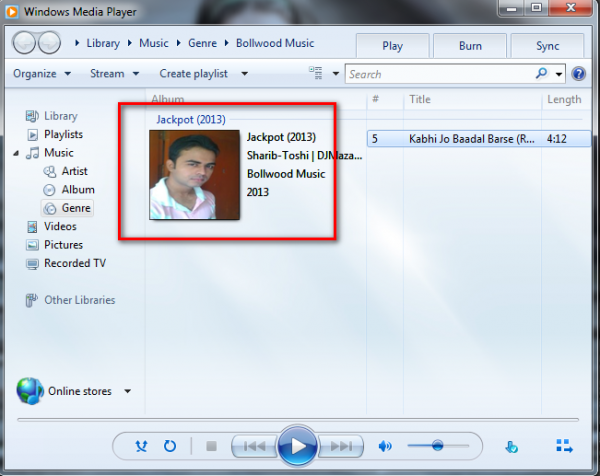This screenshot has height=476, width=600.
Task: Click the Forward navigation arrow button
Action: pos(49,42)
